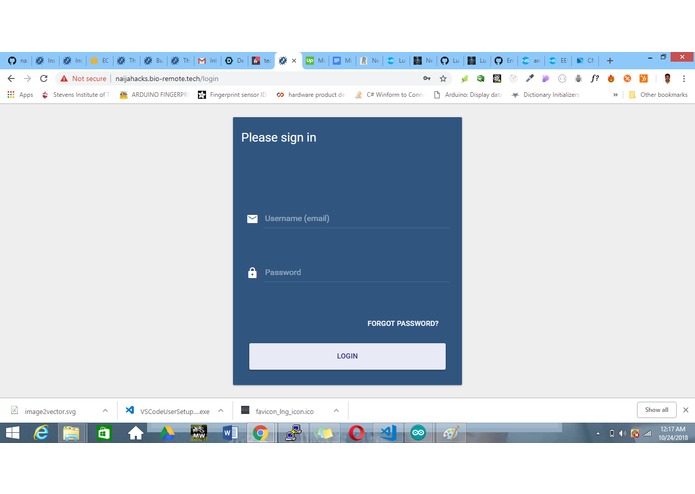
Task: Bookmark this page with the star icon
Action: click(x=443, y=78)
